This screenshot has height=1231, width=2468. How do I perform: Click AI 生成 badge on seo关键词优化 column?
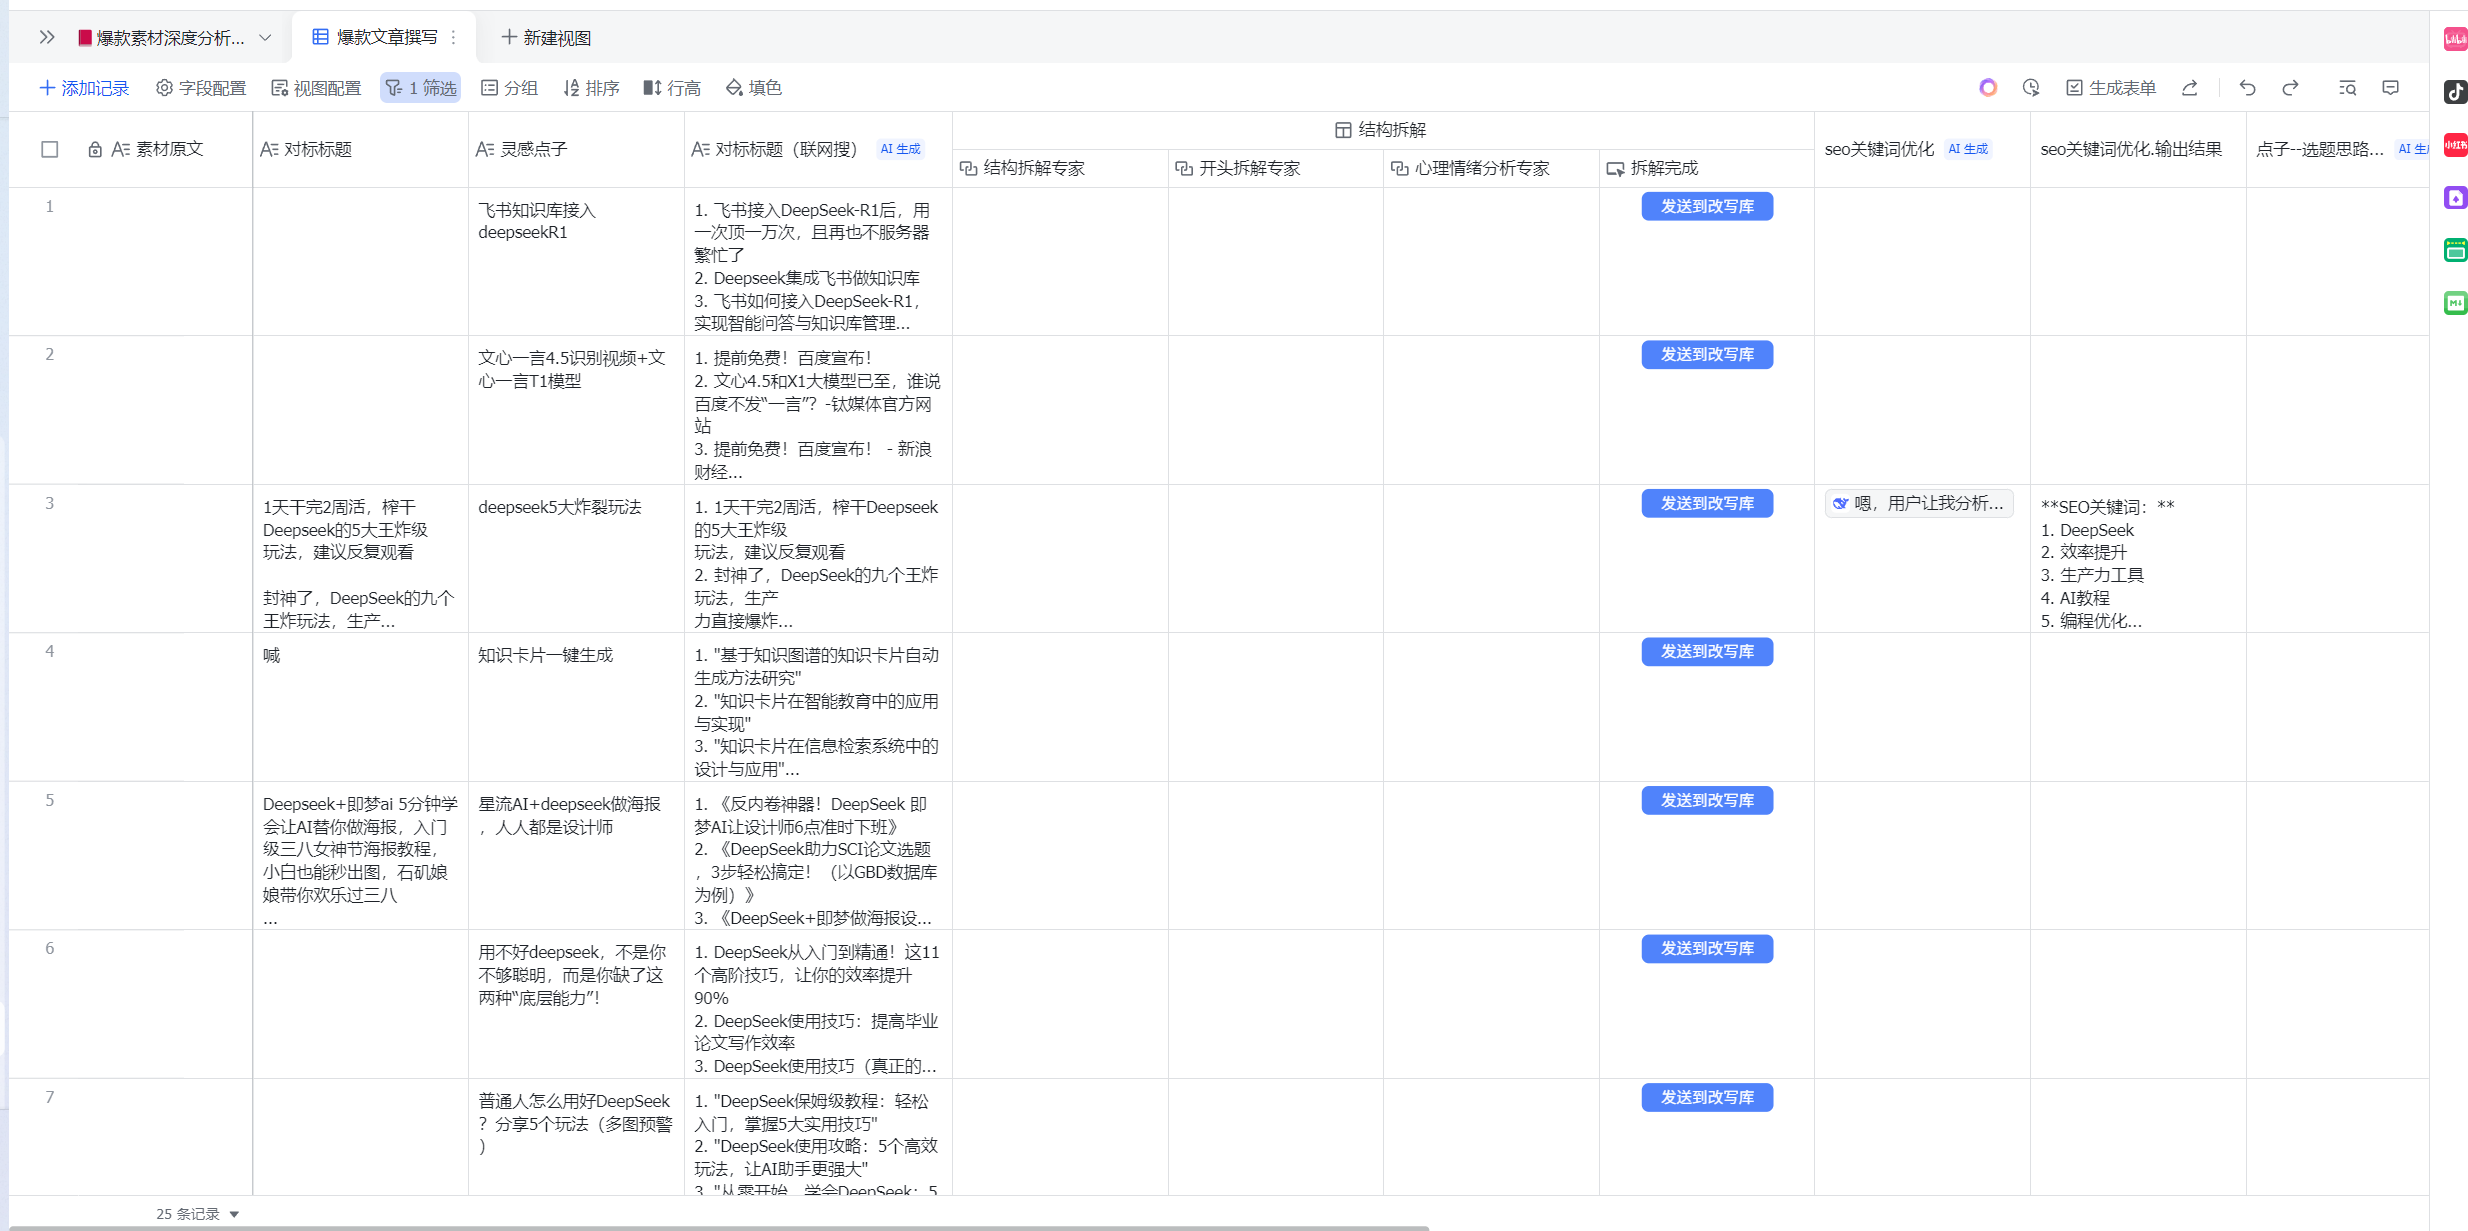point(1968,149)
